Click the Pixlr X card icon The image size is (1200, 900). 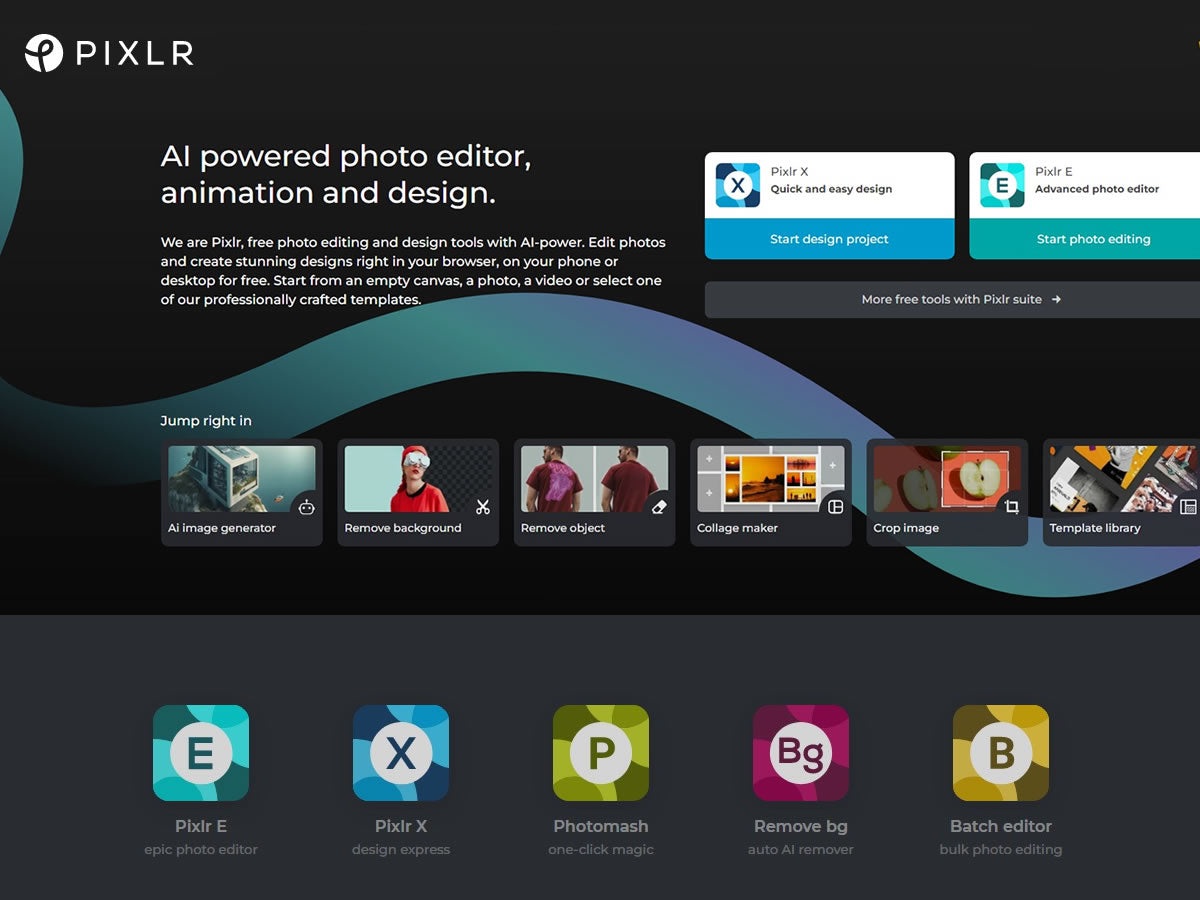click(738, 185)
